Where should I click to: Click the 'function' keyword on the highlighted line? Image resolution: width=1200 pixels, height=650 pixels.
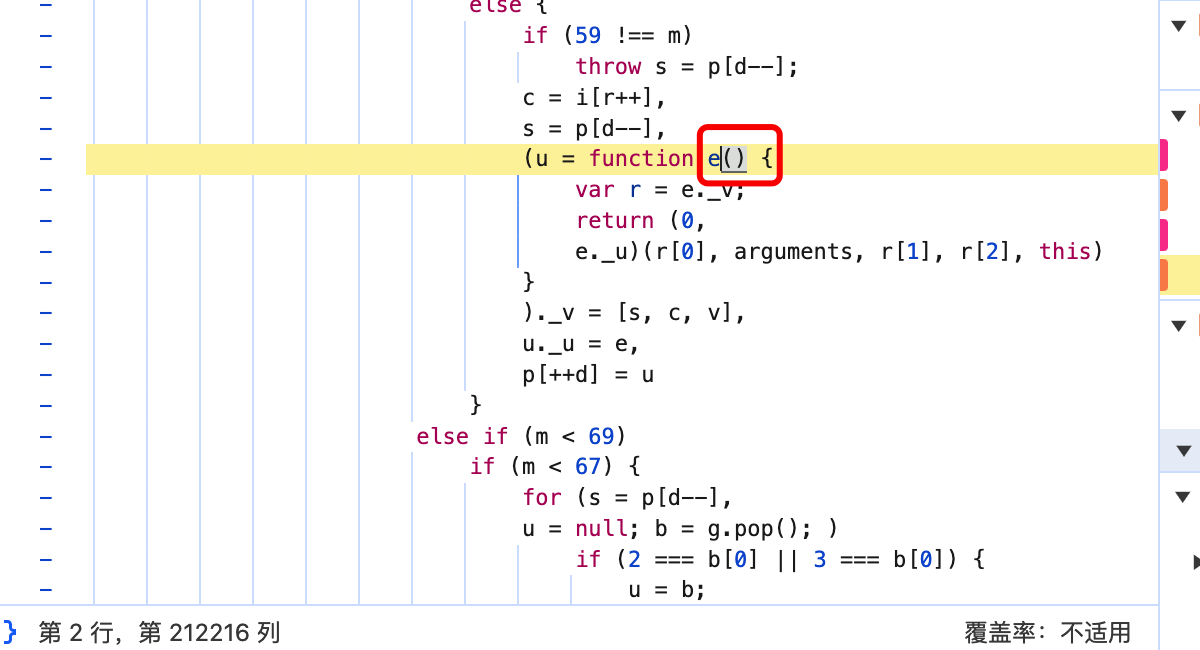(x=641, y=158)
